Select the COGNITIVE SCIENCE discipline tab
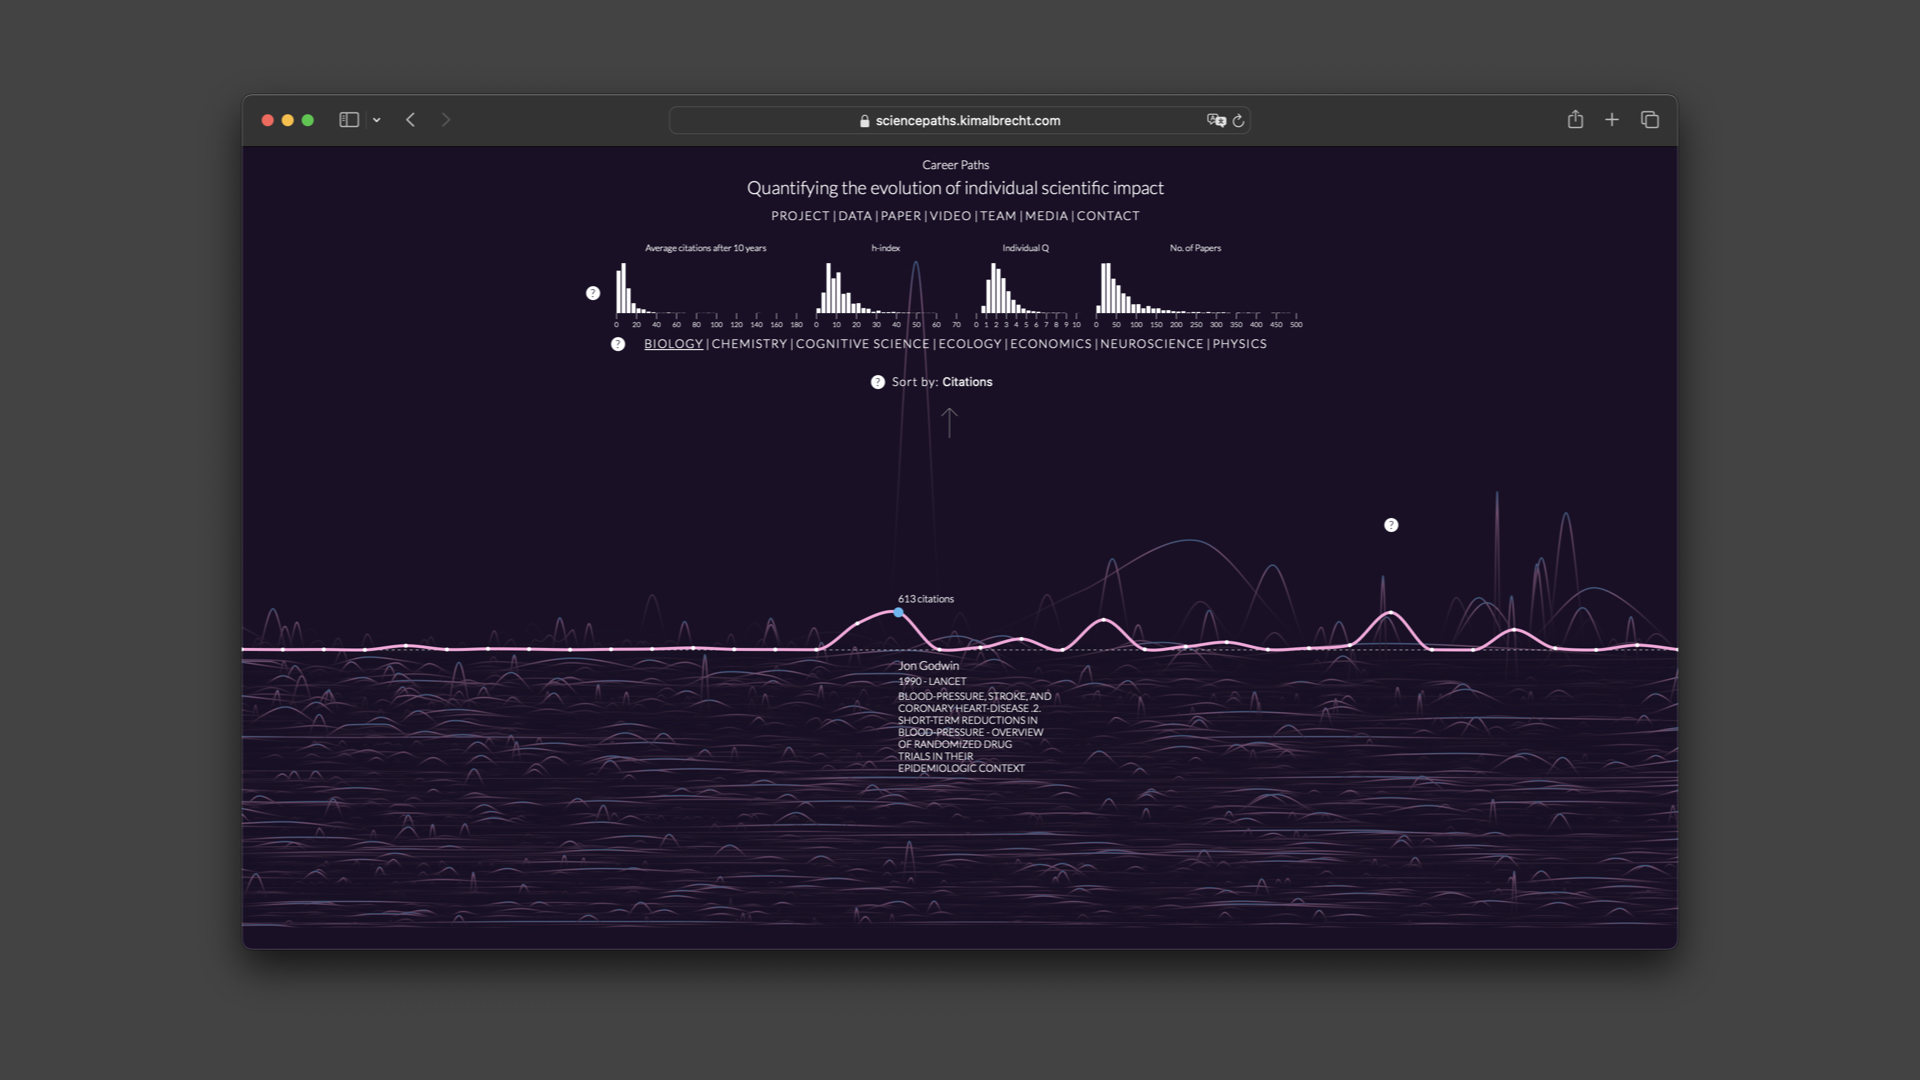Image resolution: width=1920 pixels, height=1080 pixels. (x=862, y=344)
